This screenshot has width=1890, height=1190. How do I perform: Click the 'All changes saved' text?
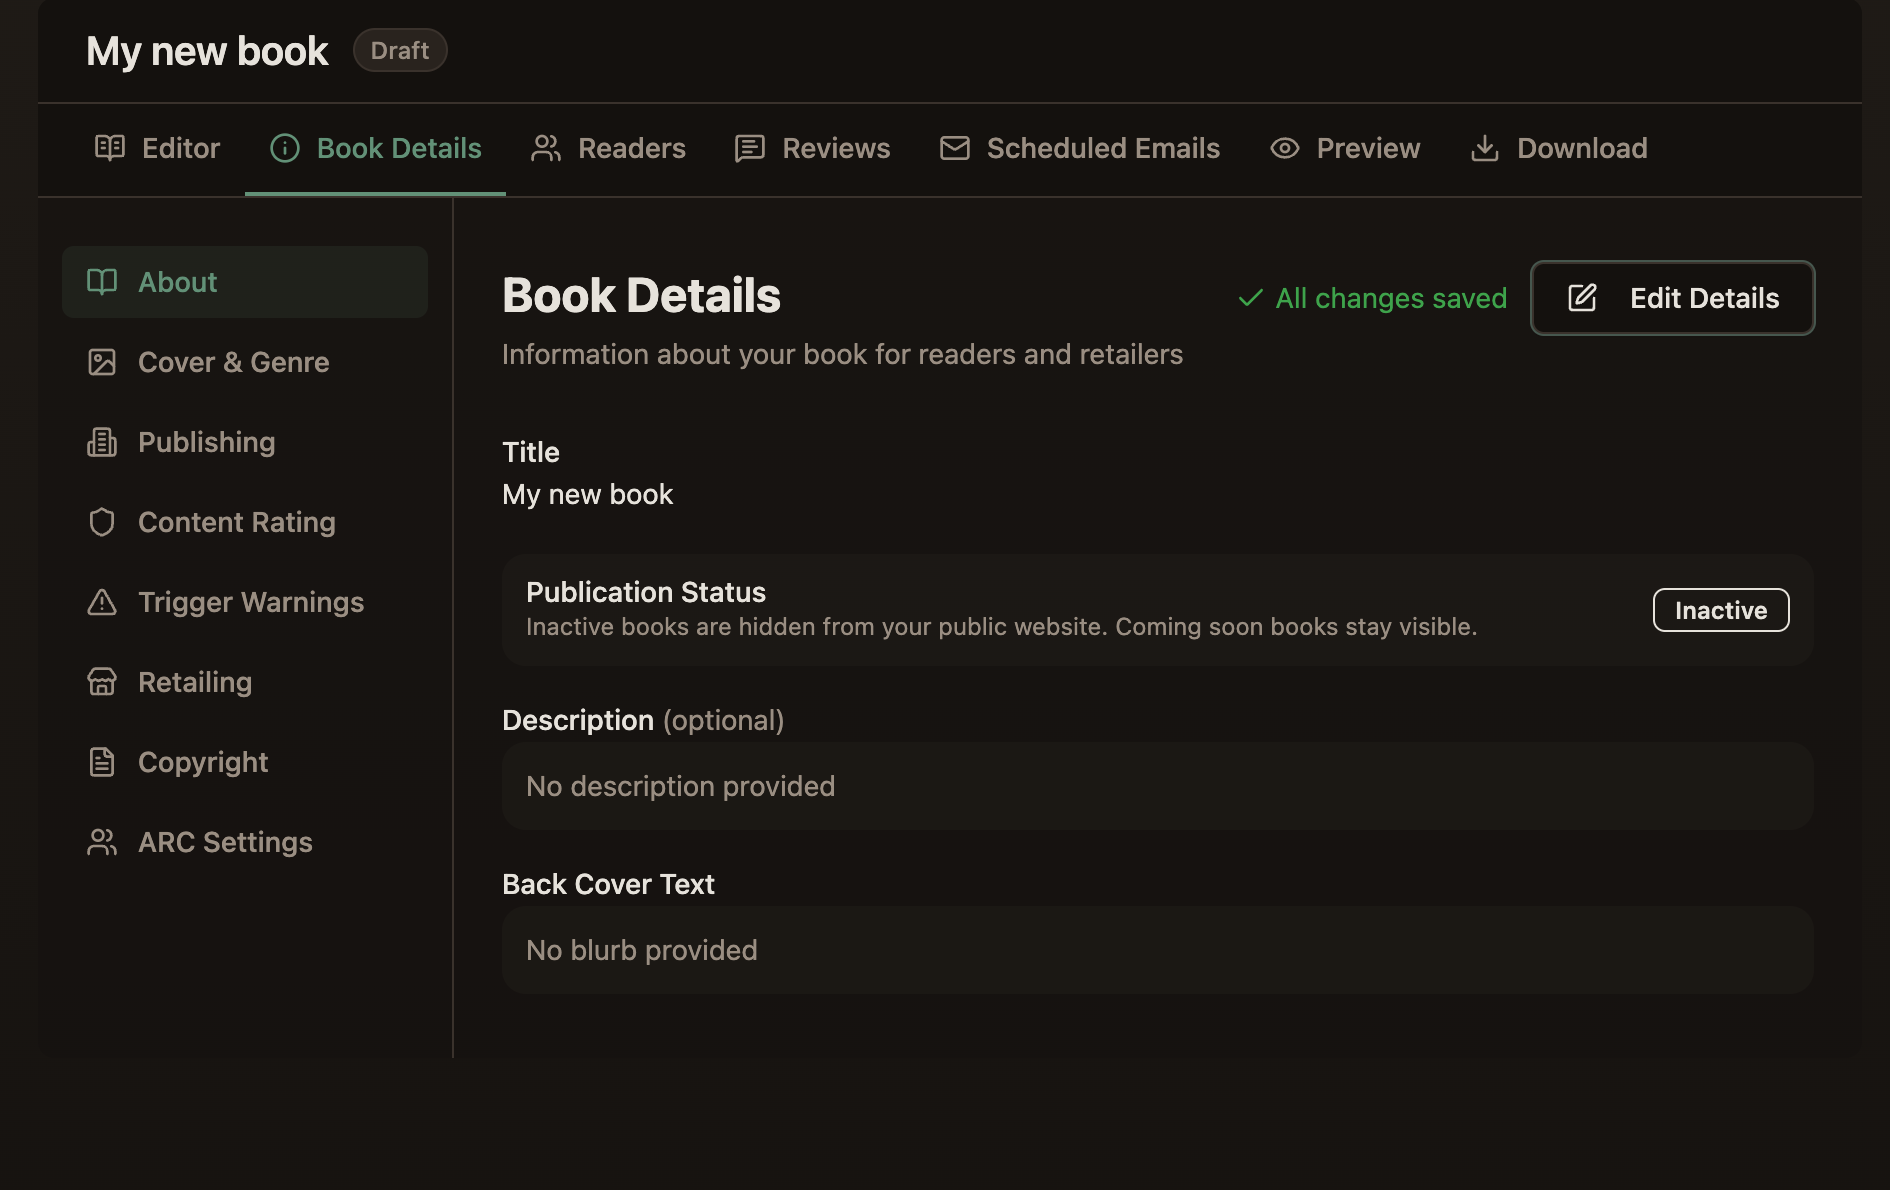coord(1391,298)
